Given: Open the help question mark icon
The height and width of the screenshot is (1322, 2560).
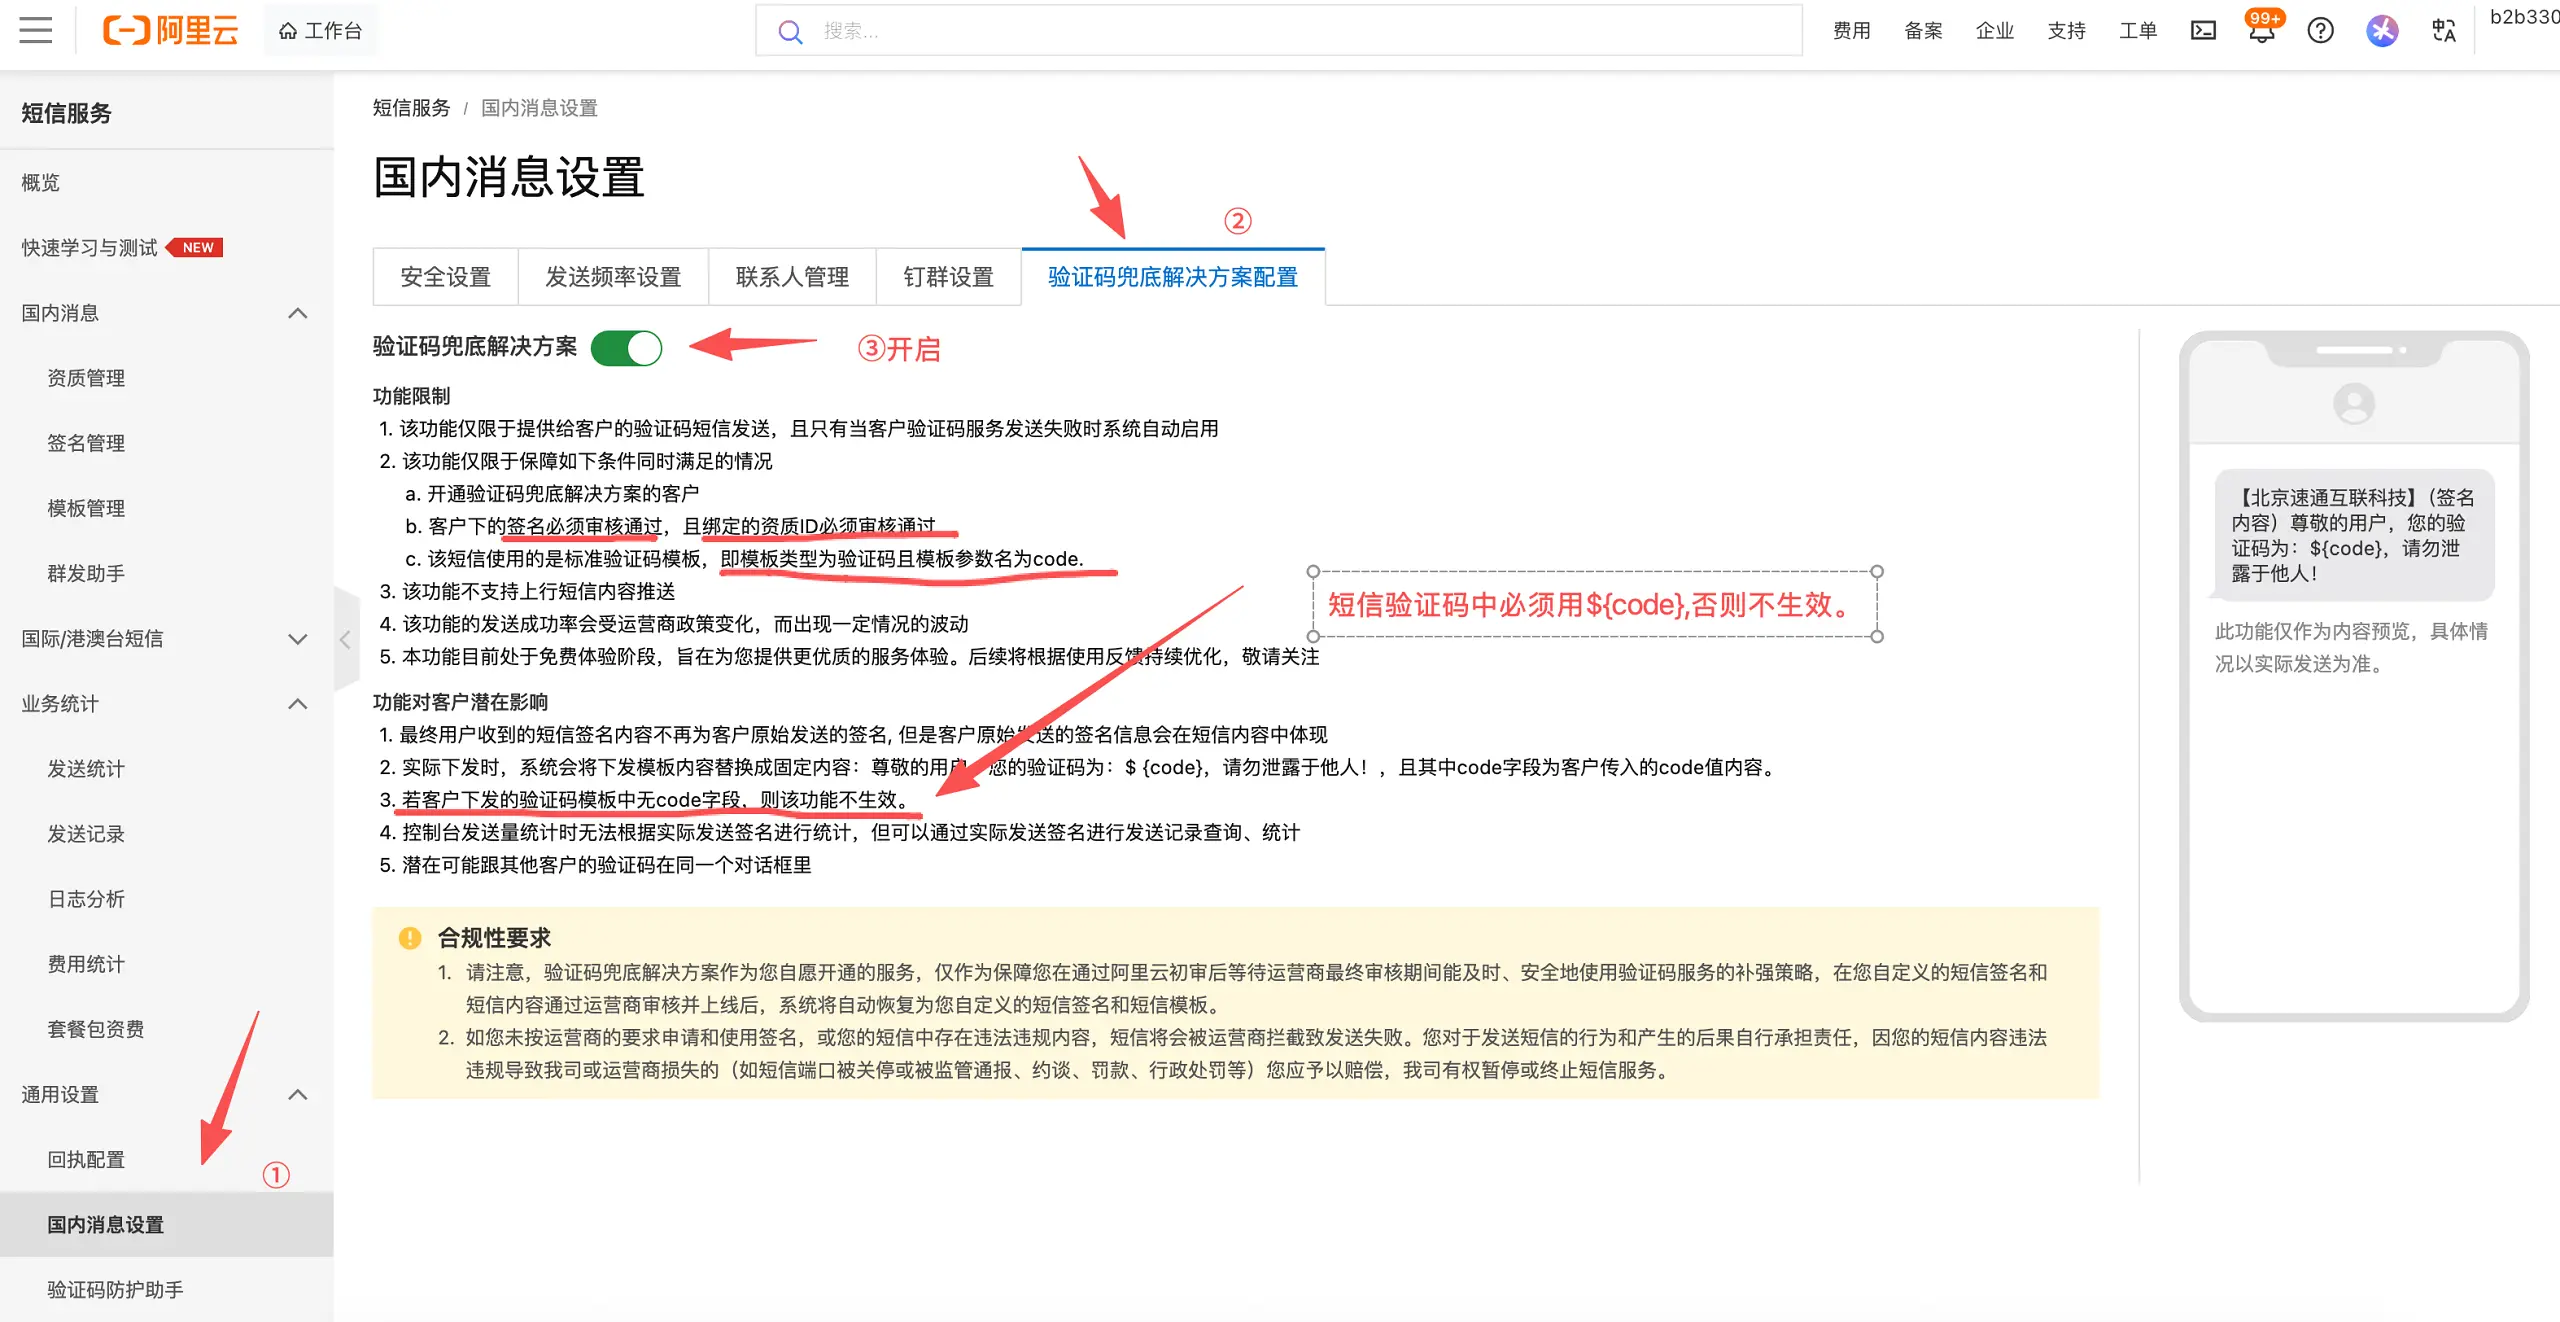Looking at the screenshot, I should (x=2320, y=30).
